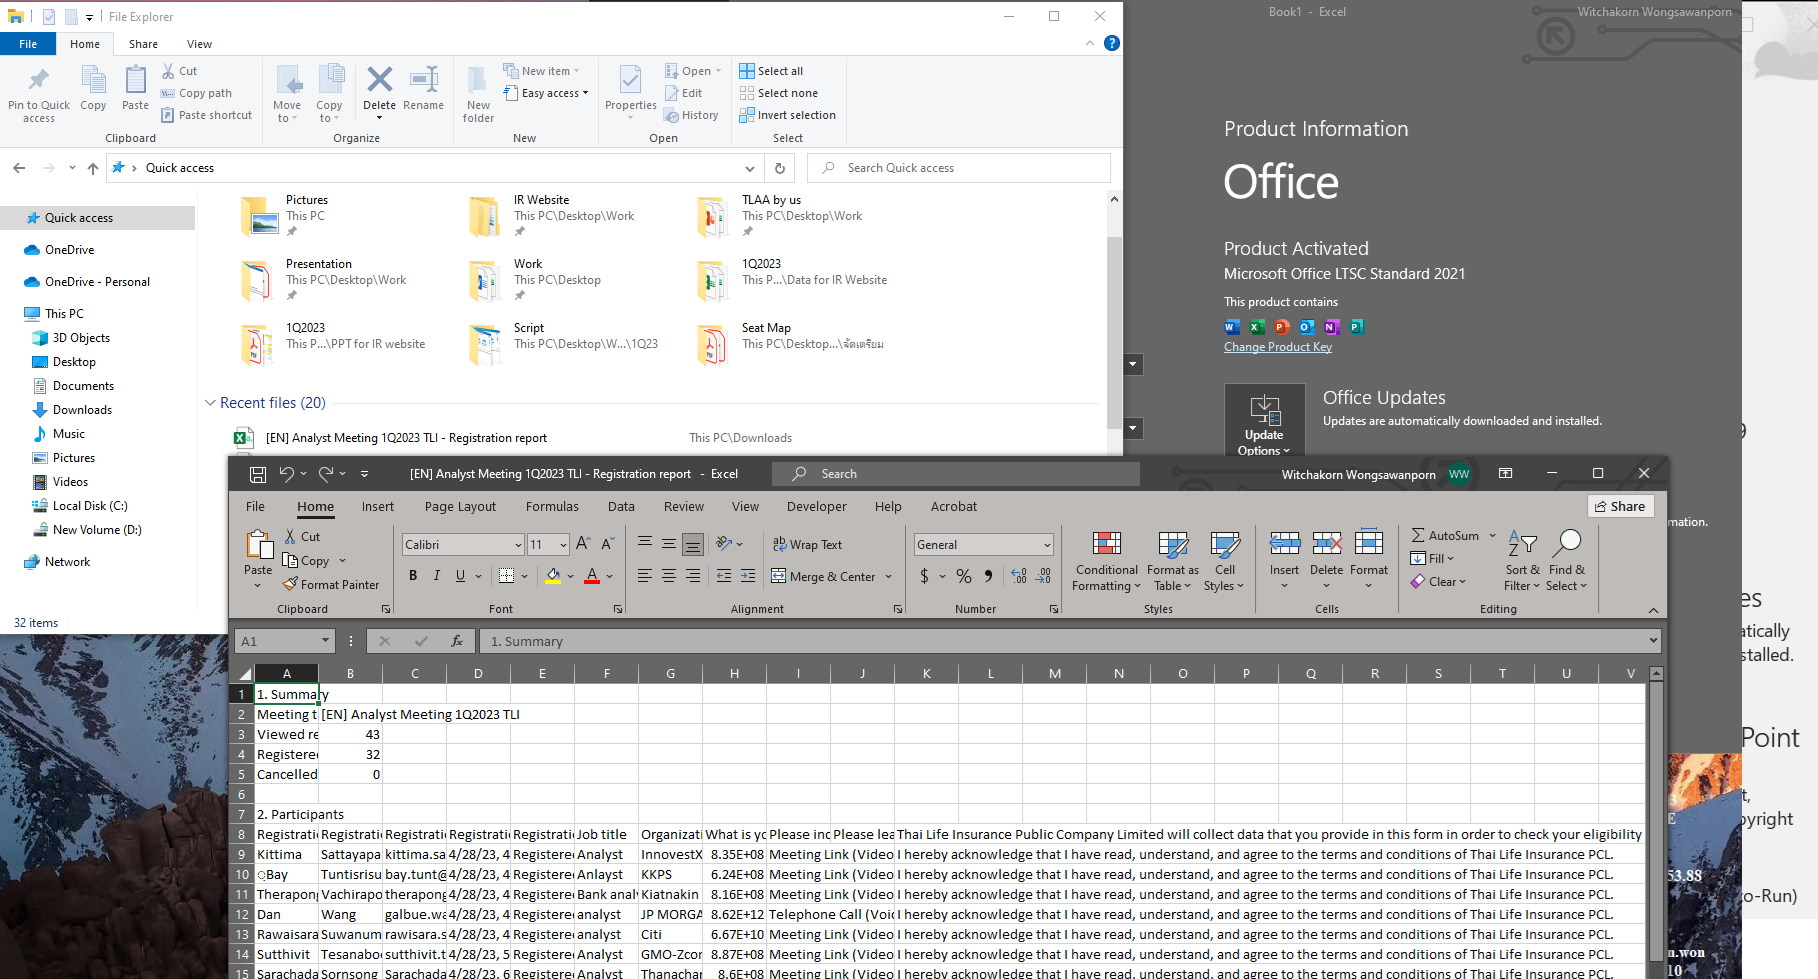
Task: Open Cell Styles gallery icon
Action: pyautogui.click(x=1225, y=543)
